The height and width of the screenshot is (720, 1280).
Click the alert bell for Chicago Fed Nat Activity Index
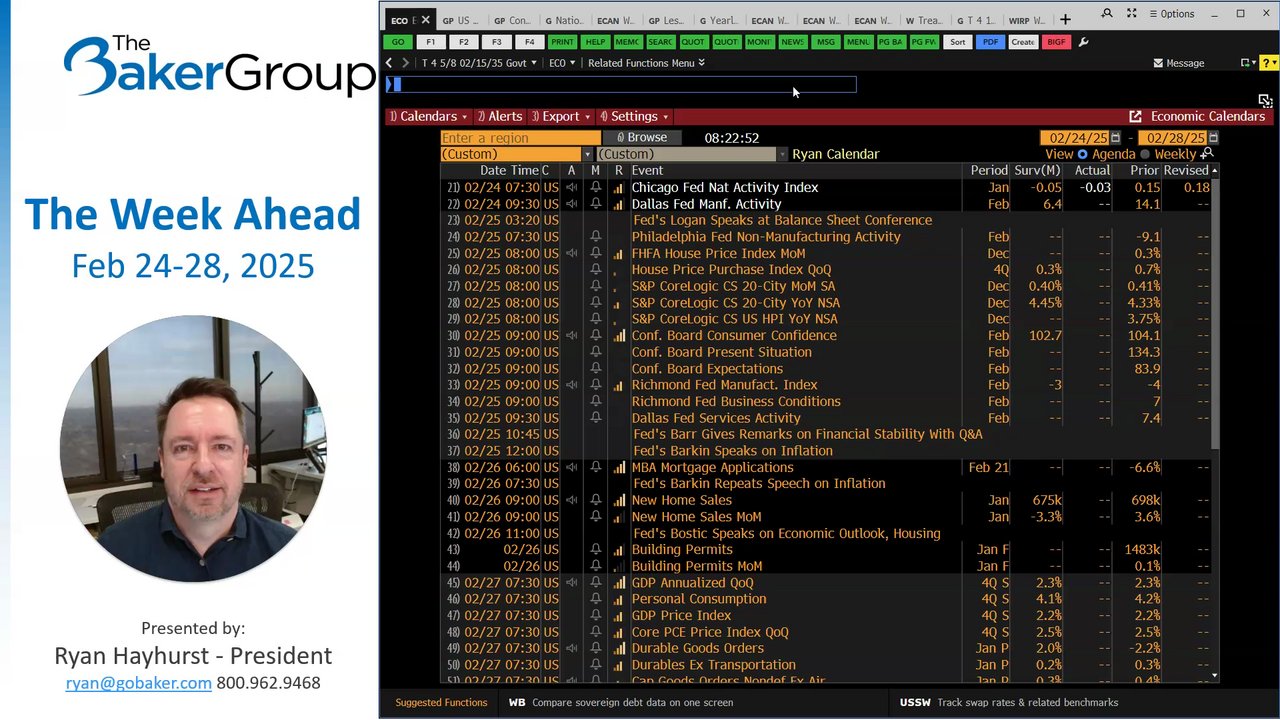click(596, 187)
